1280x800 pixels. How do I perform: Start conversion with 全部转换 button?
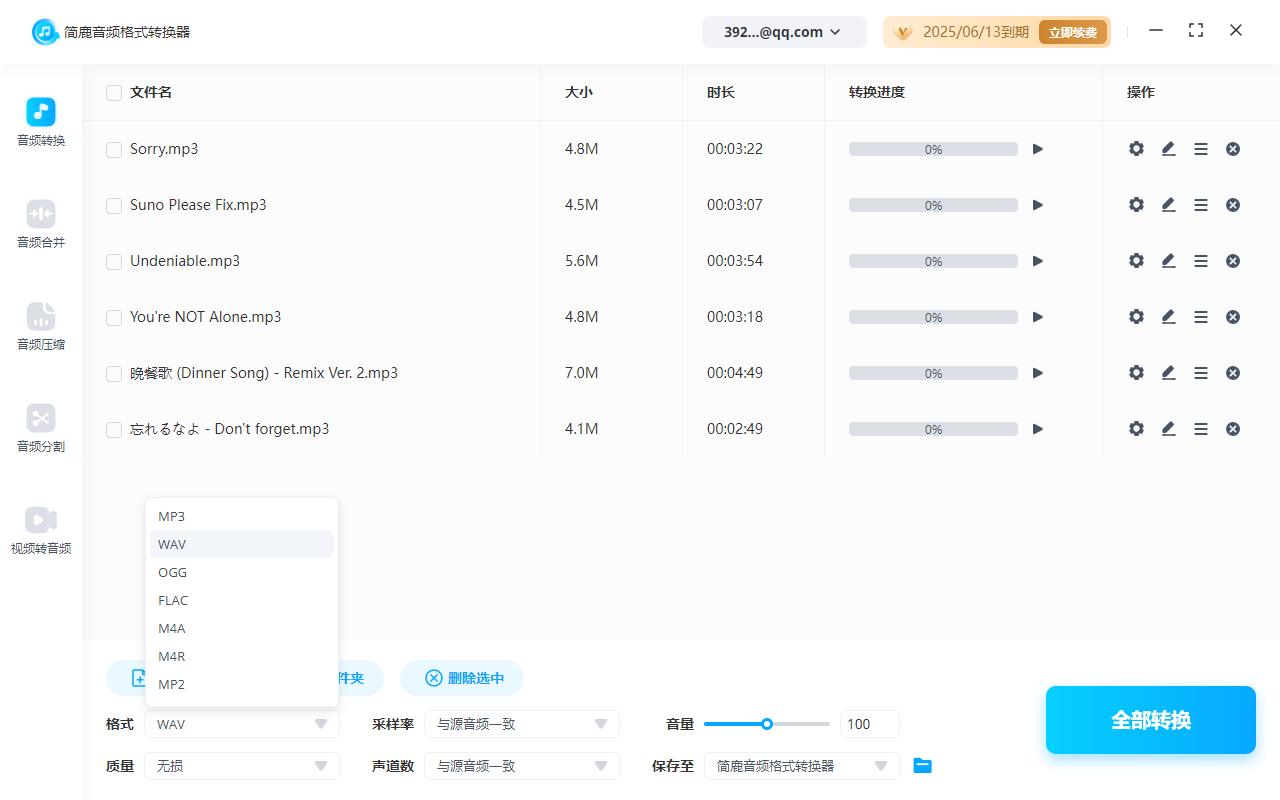click(1150, 719)
